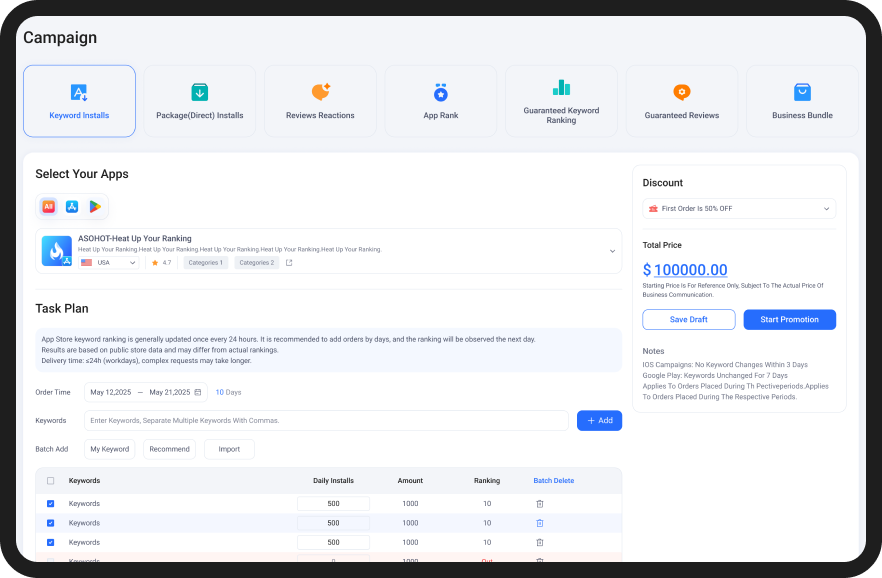Filter apps by All stores icon
Screen dimensions: 882x578
point(49,207)
